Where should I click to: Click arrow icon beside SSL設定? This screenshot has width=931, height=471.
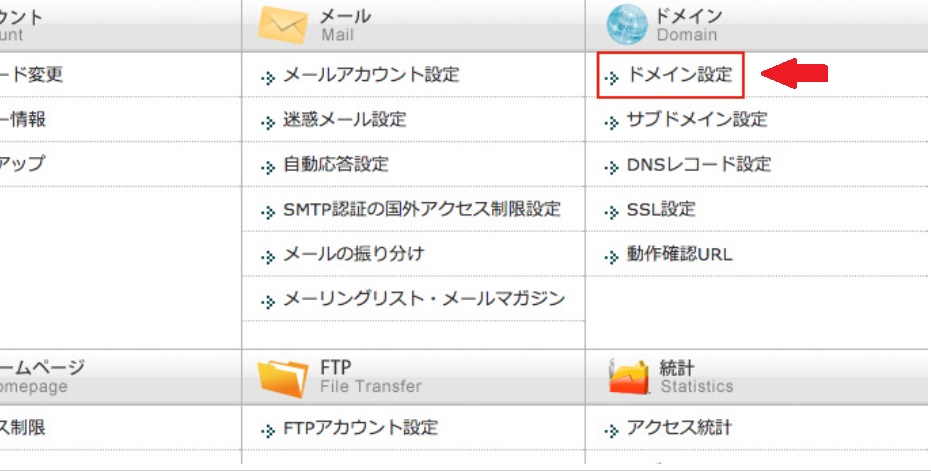point(613,212)
